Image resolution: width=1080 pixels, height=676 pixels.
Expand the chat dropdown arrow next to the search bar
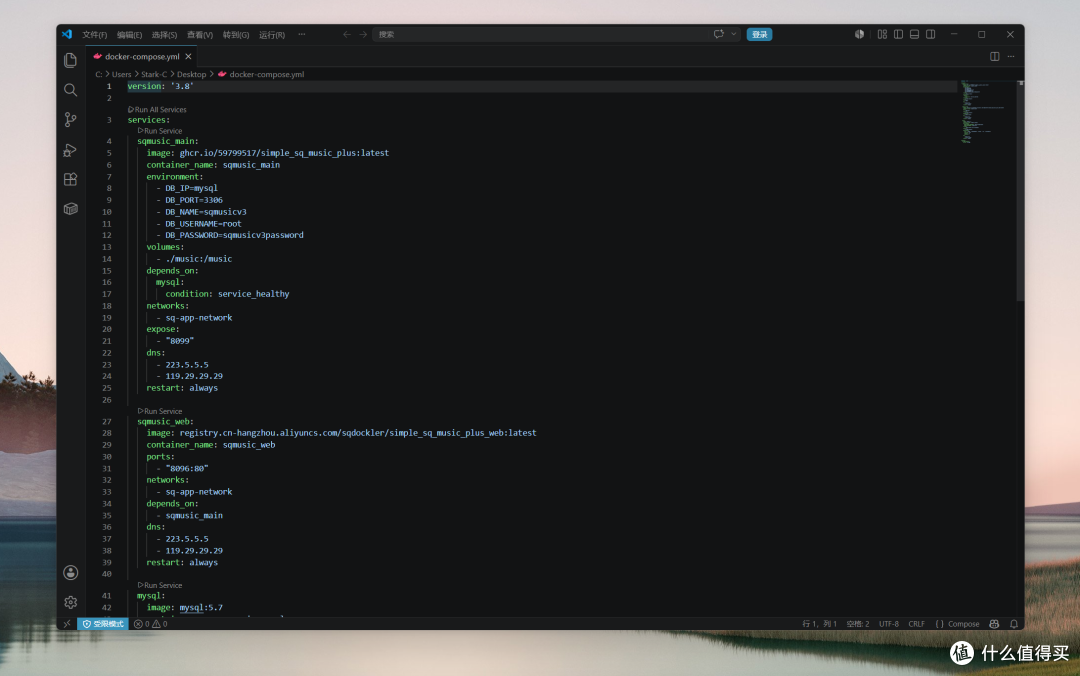[734, 34]
